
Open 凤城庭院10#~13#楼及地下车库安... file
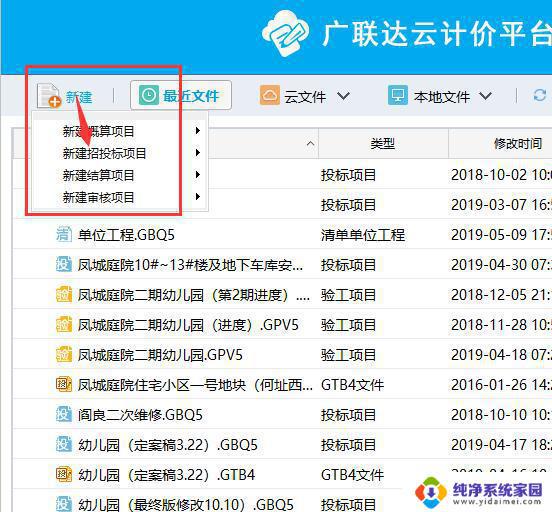(x=190, y=265)
